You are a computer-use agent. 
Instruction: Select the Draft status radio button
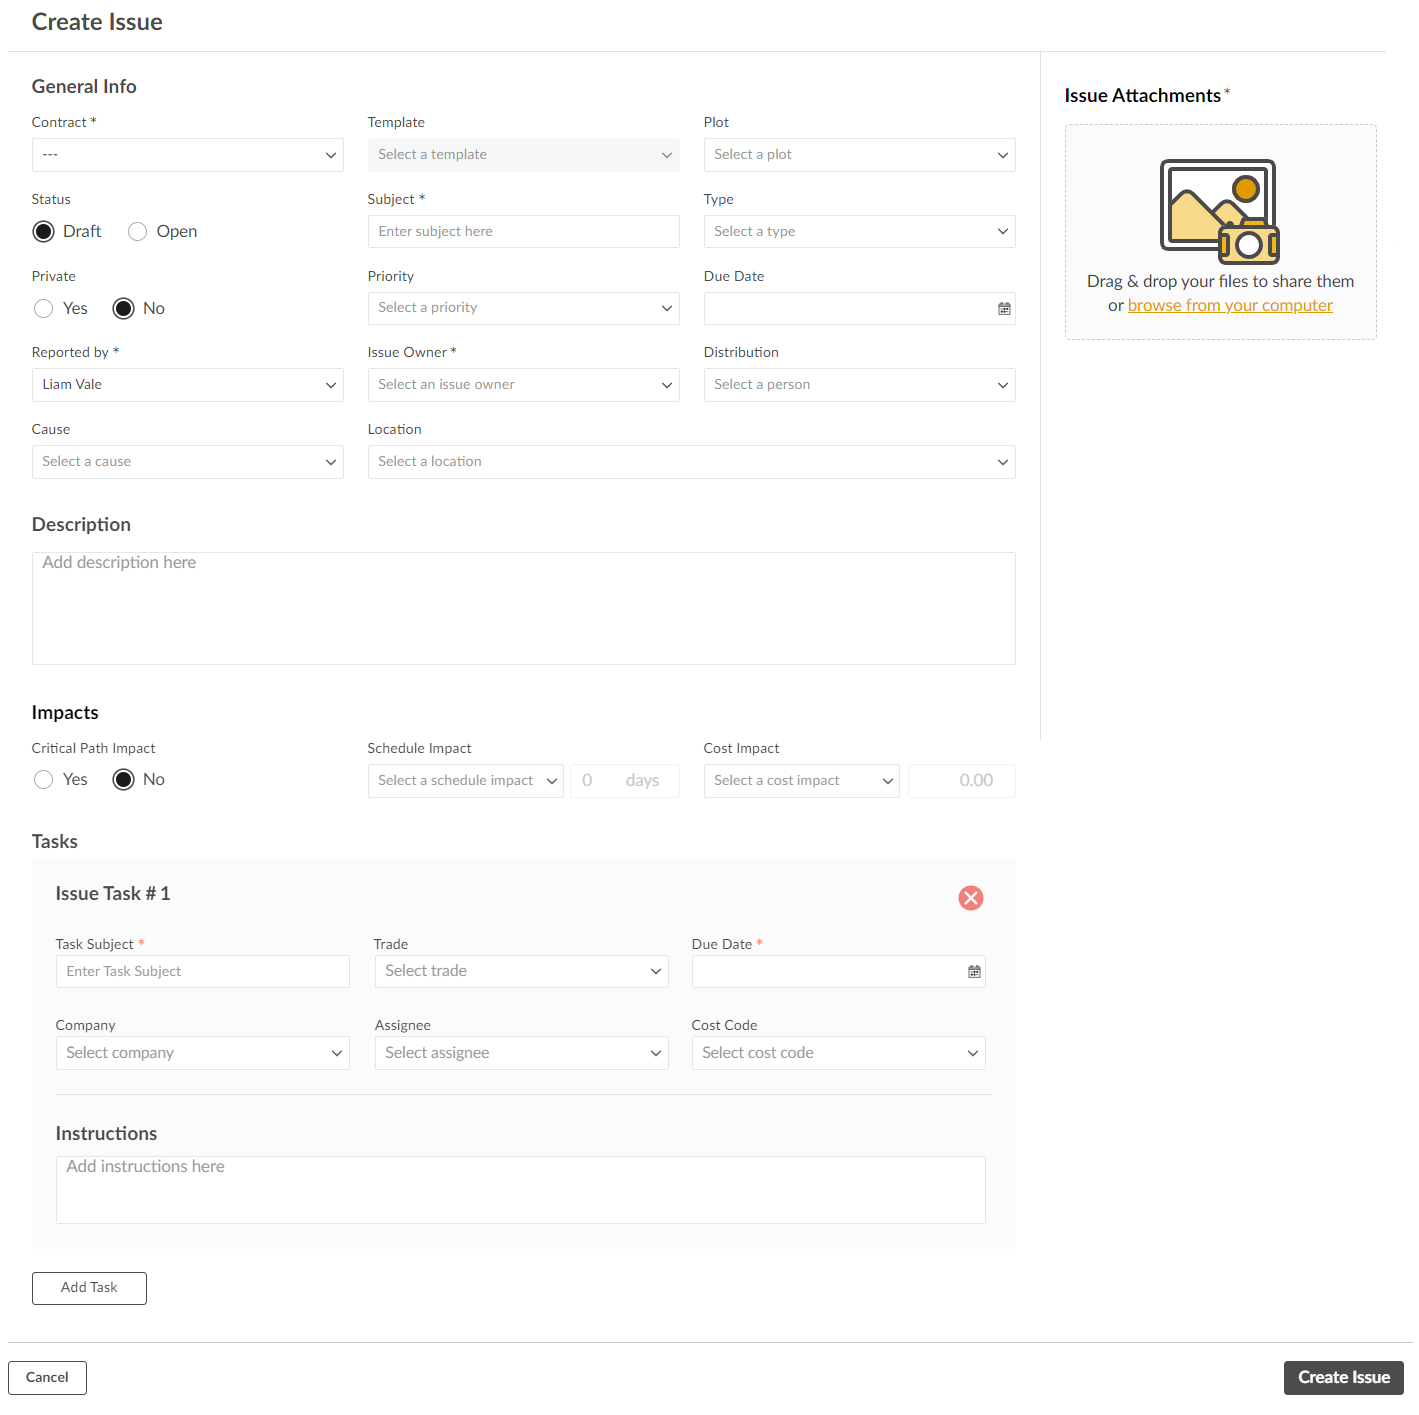click(43, 232)
